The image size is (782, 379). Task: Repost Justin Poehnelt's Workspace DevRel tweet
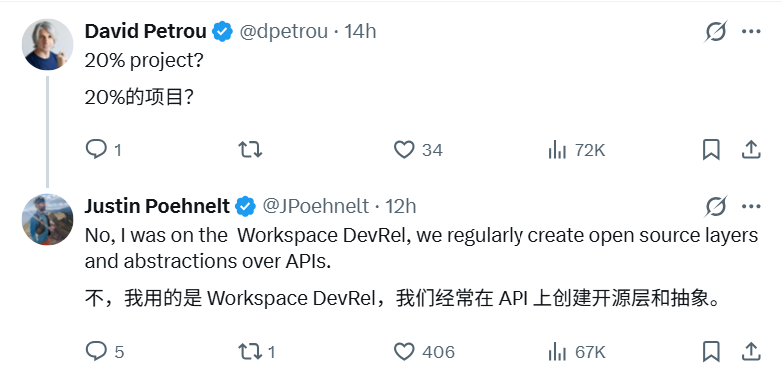point(257,352)
